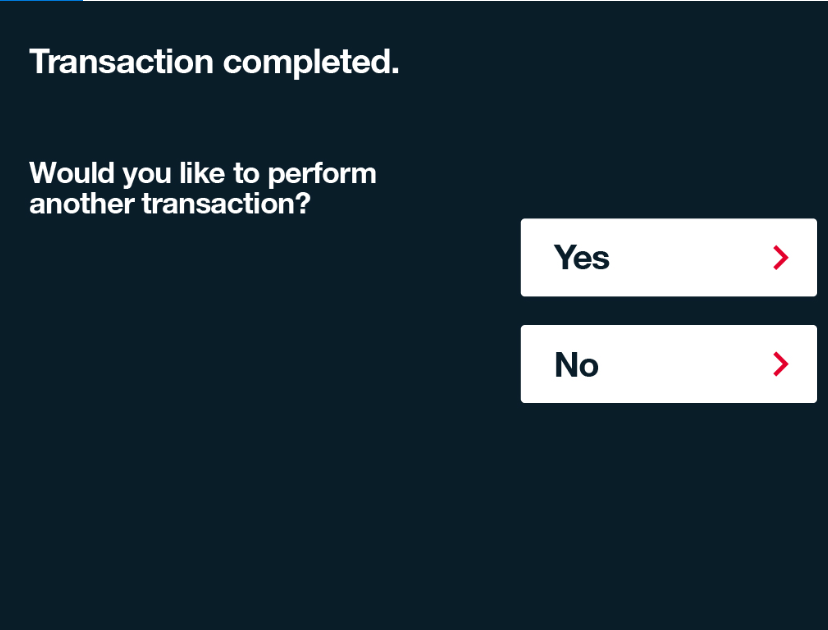Click the white No option box
Viewport: 828px width, 630px height.
668,364
